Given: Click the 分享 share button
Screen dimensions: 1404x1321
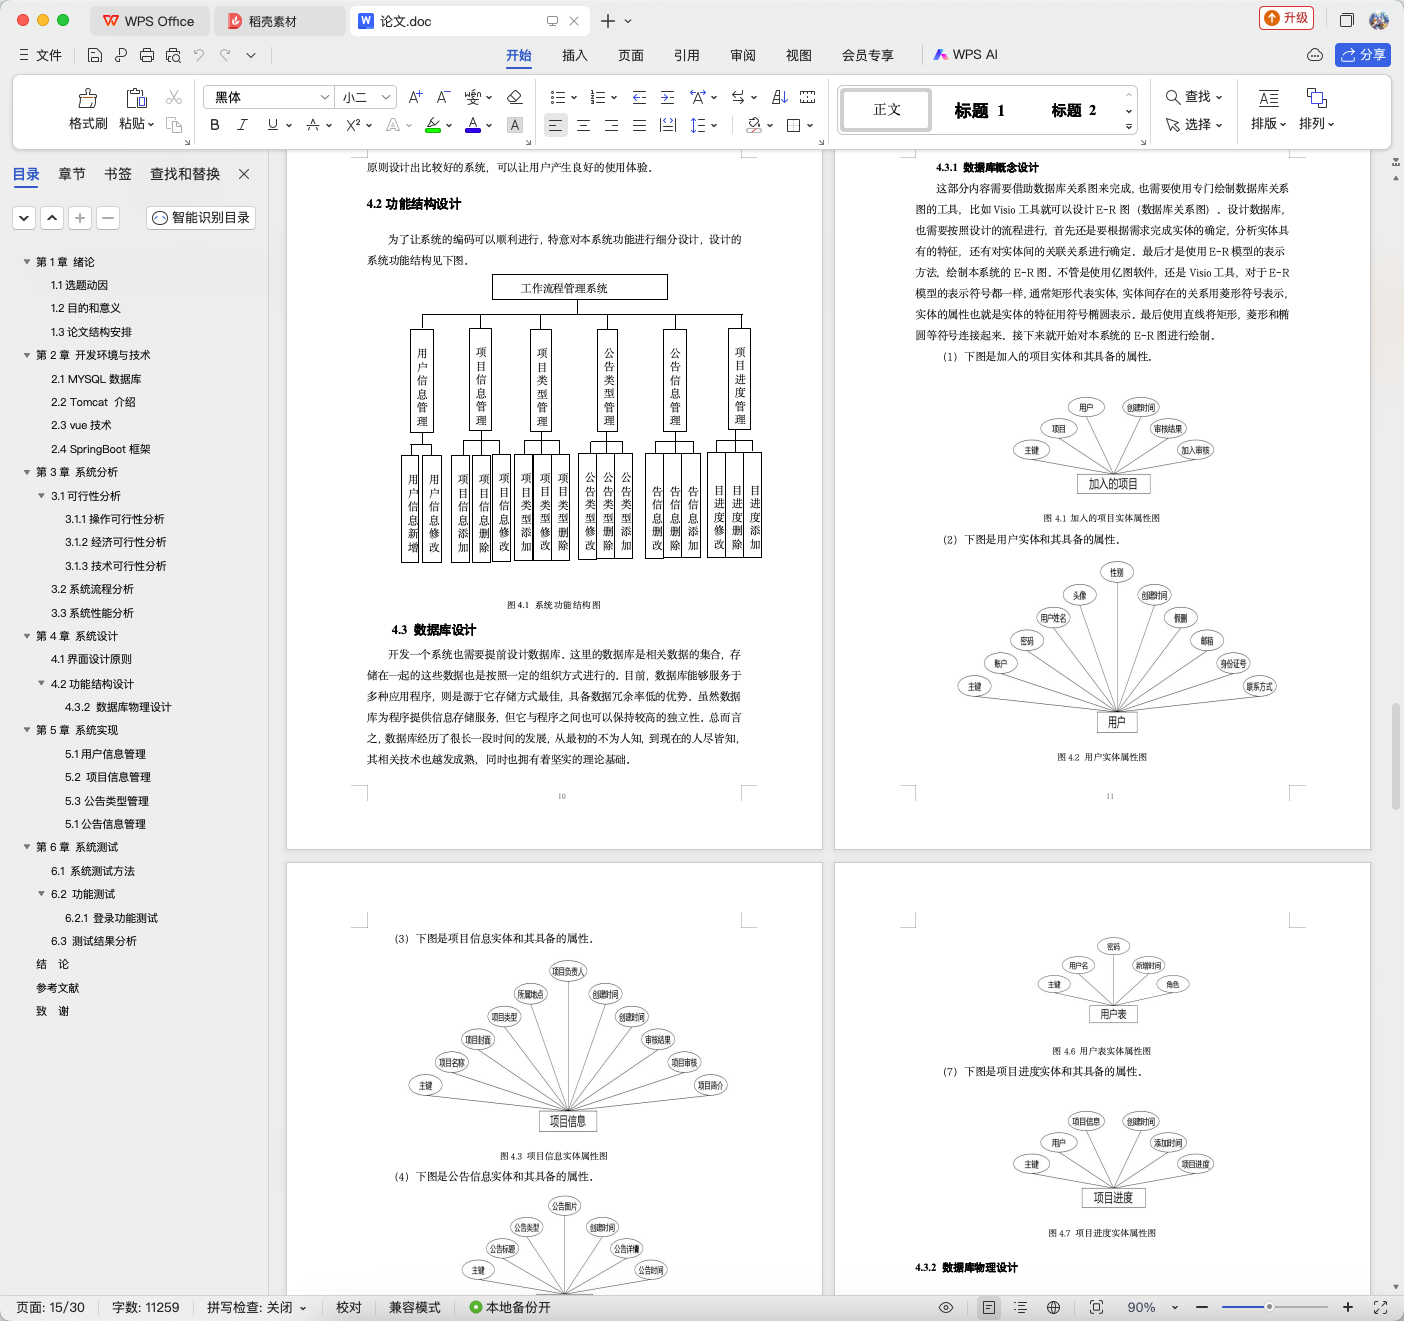Looking at the screenshot, I should click(x=1363, y=55).
